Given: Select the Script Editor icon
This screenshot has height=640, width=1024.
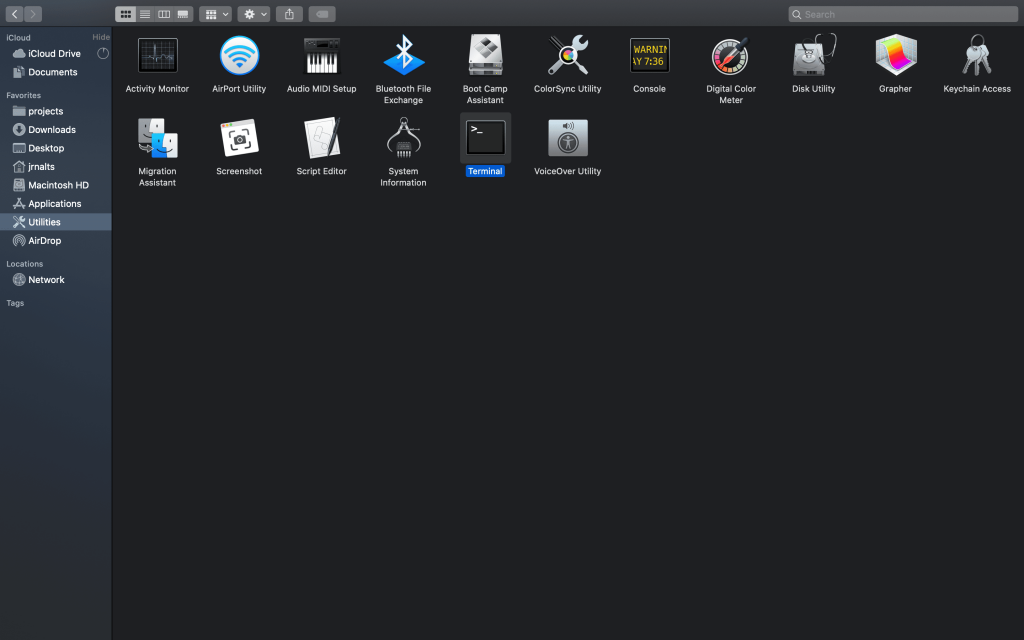Looking at the screenshot, I should point(321,138).
